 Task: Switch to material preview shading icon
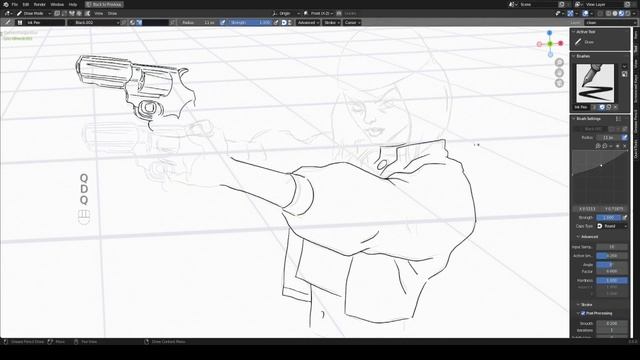click(621, 13)
